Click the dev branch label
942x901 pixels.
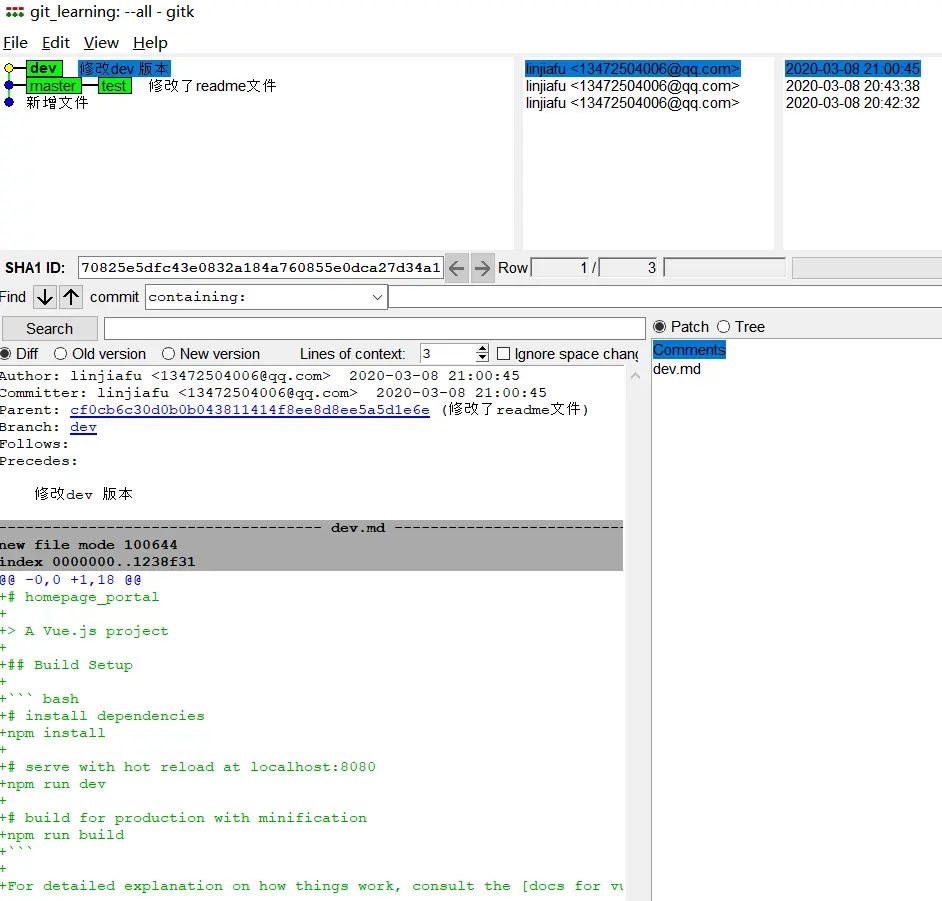[44, 68]
